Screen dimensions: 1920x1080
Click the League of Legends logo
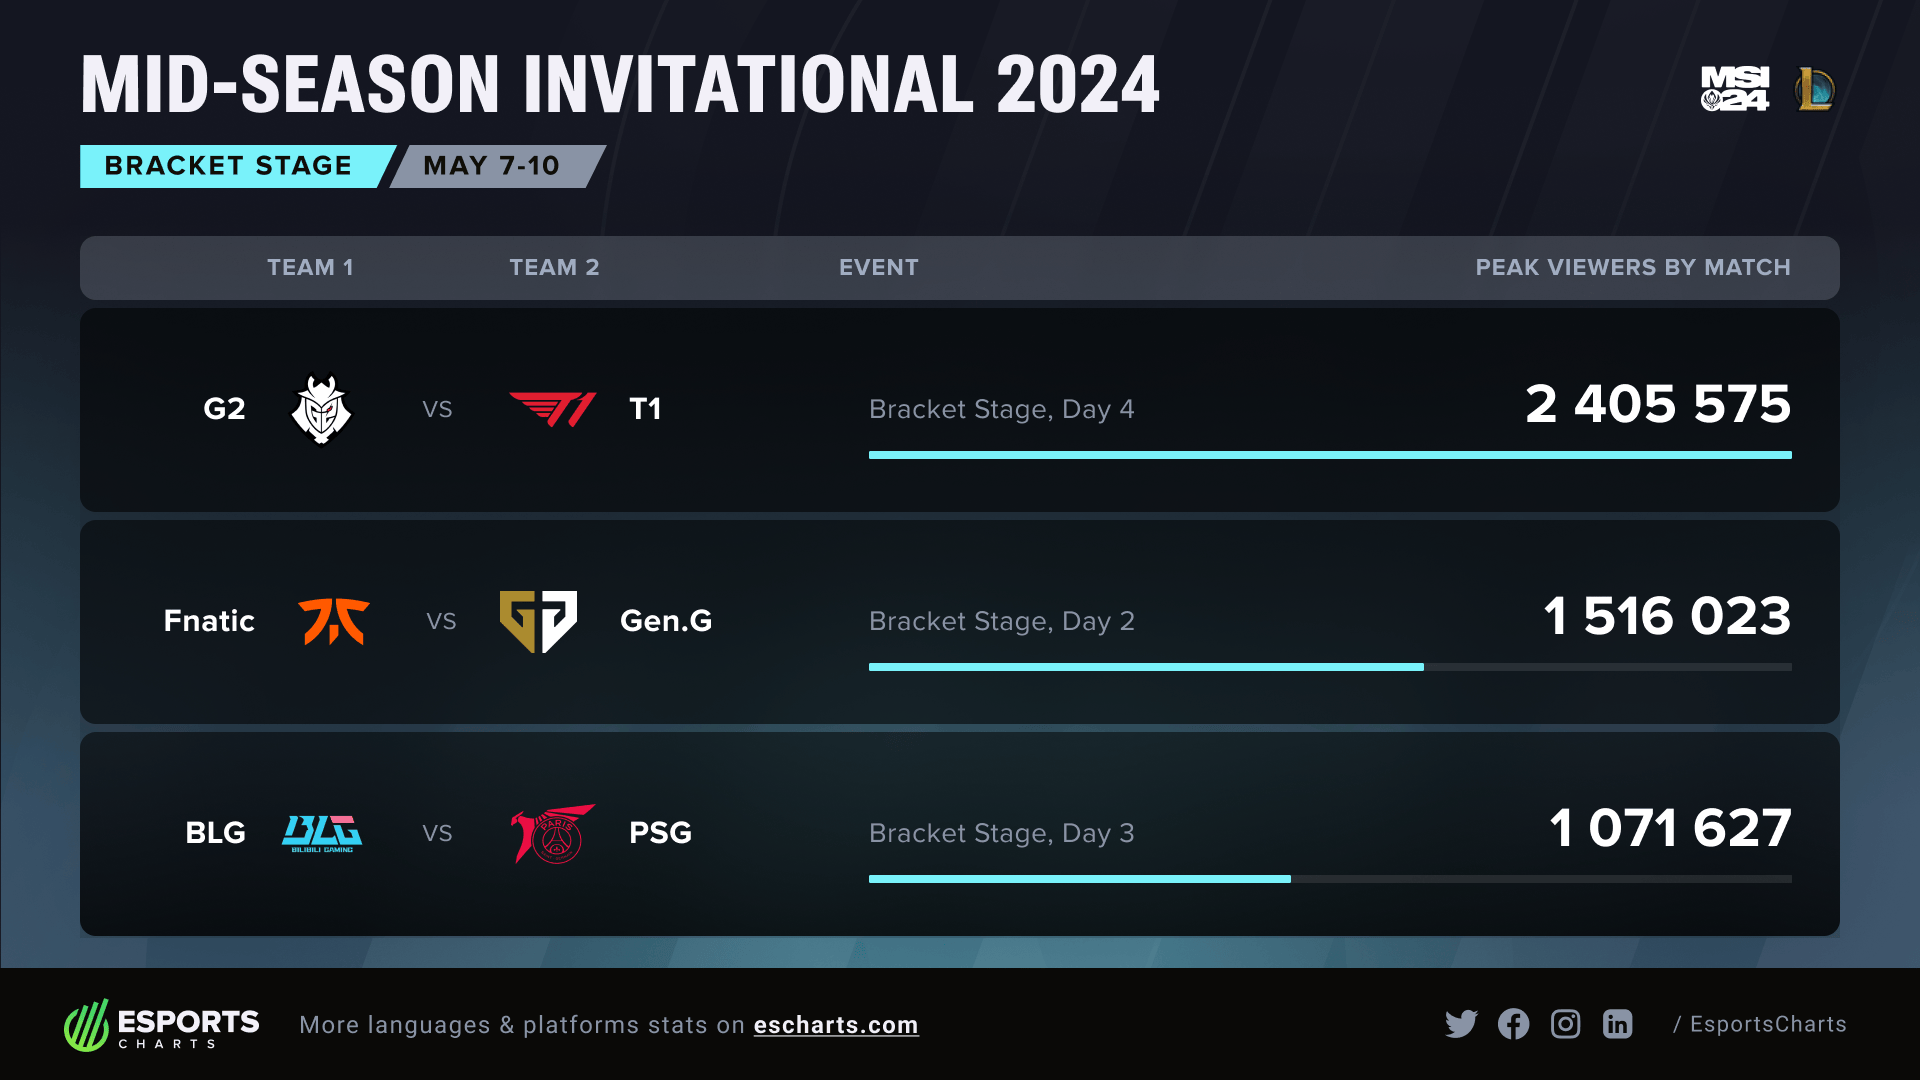(x=1815, y=89)
